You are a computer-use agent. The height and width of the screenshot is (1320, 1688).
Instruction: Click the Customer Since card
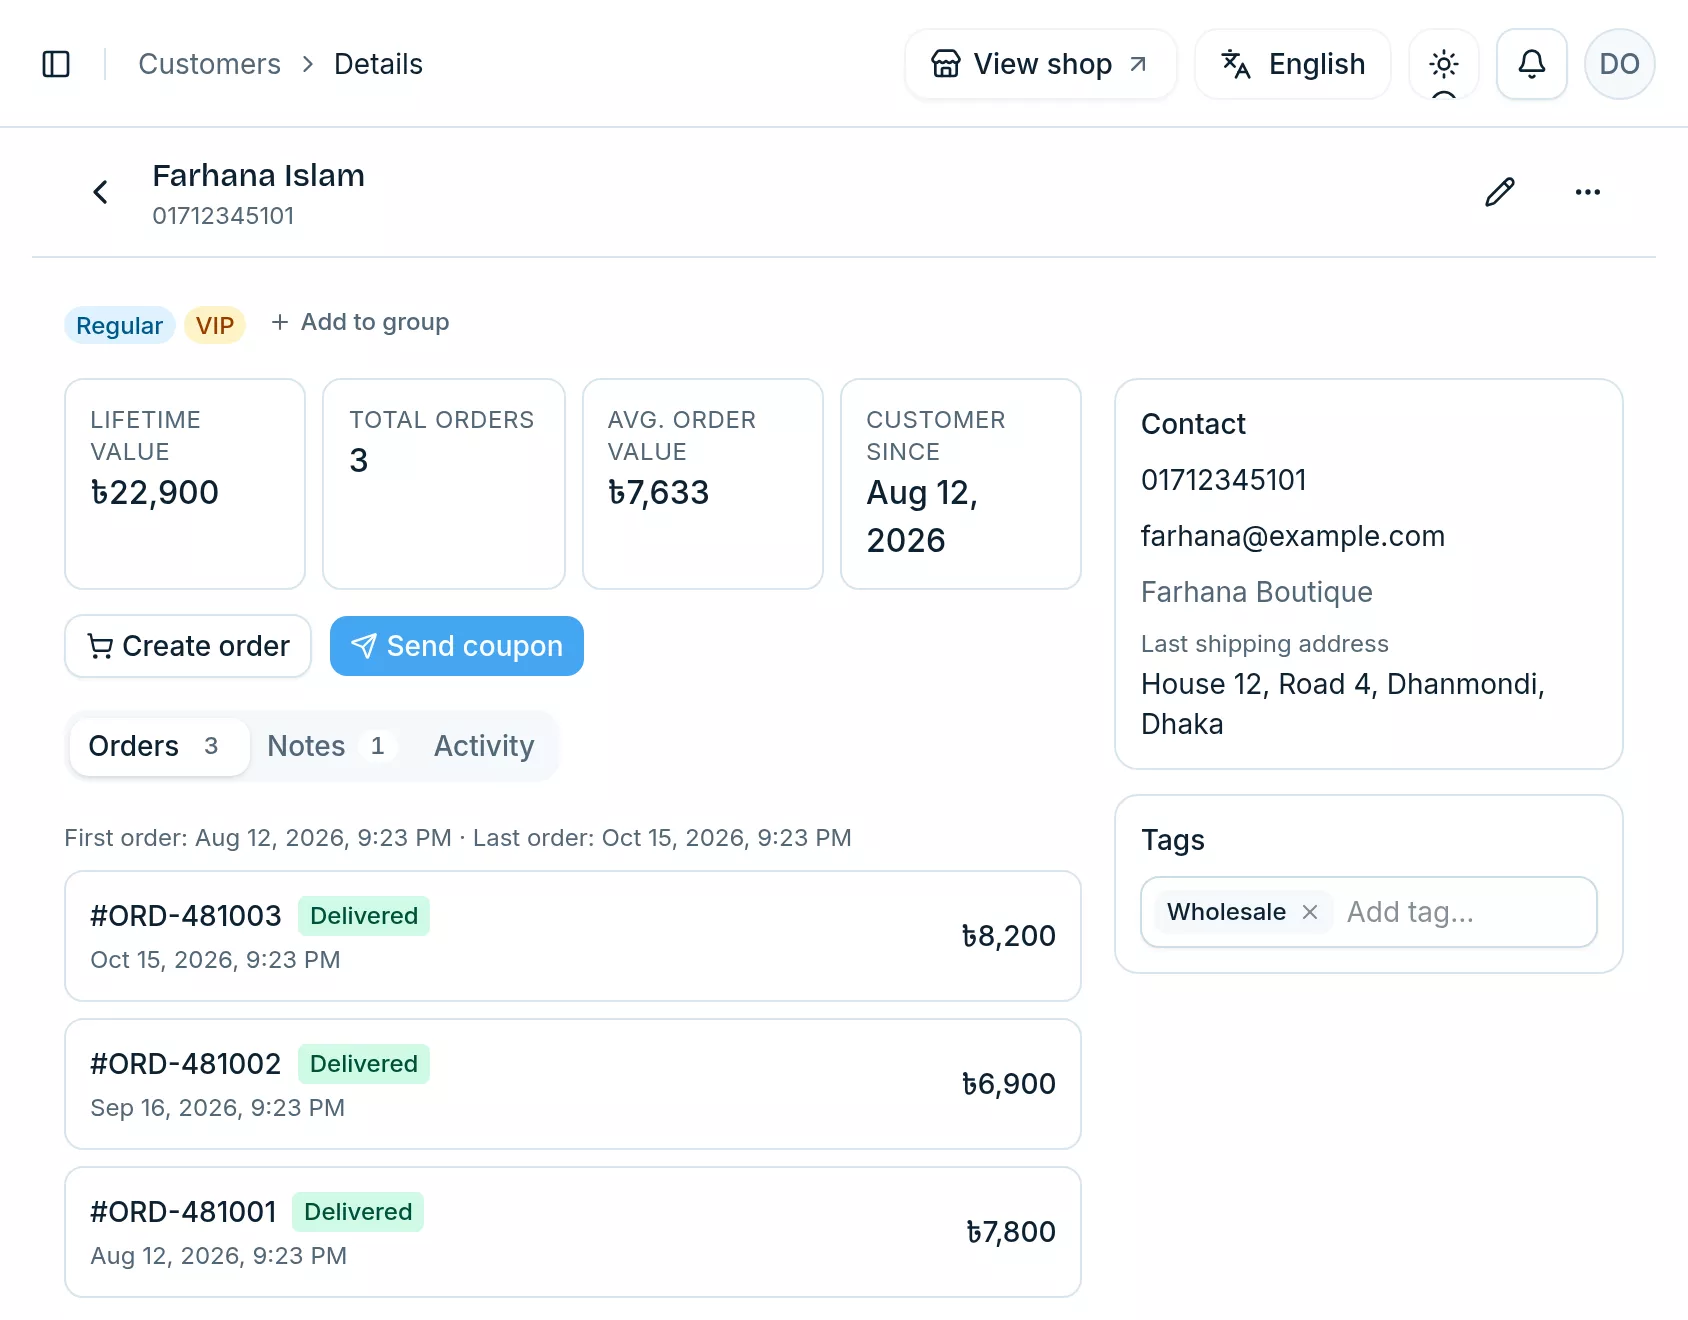(961, 484)
